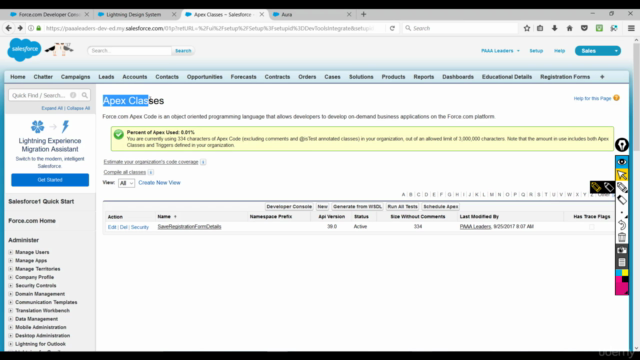Pick the yellow pen in black flyout
640x360 pixels.
[x=596, y=187]
